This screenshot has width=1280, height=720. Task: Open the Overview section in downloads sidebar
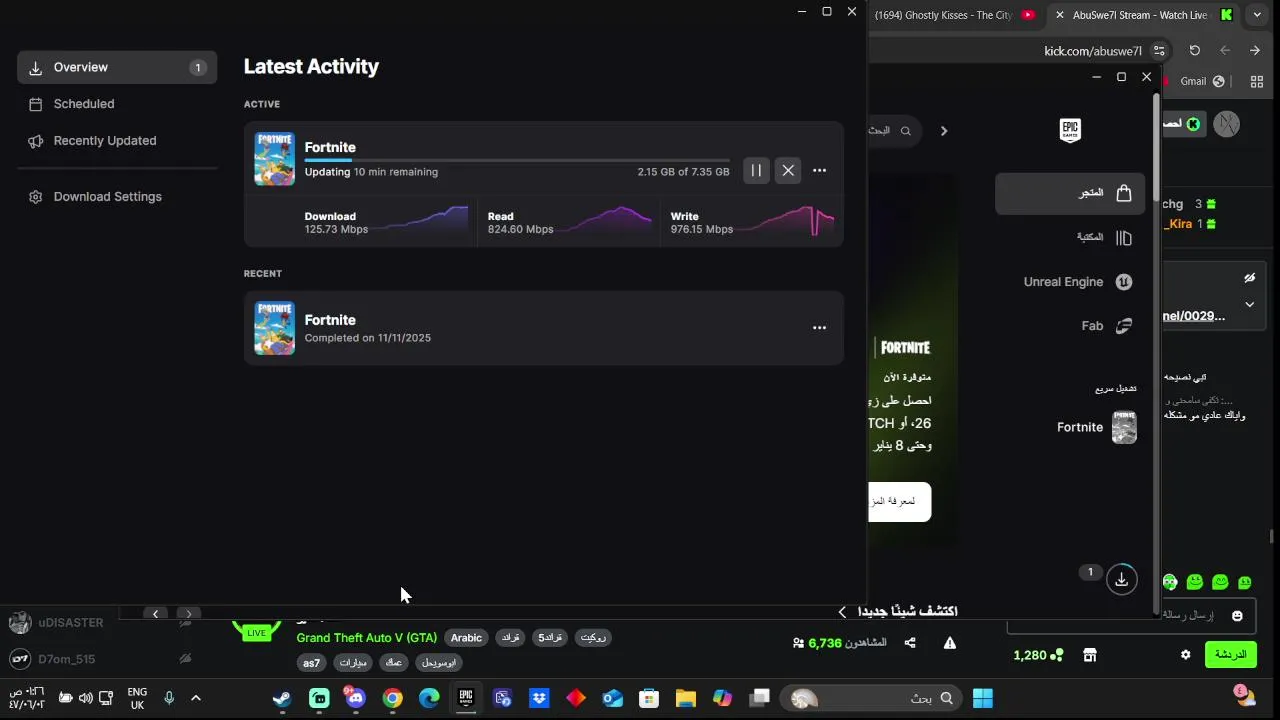pos(117,67)
